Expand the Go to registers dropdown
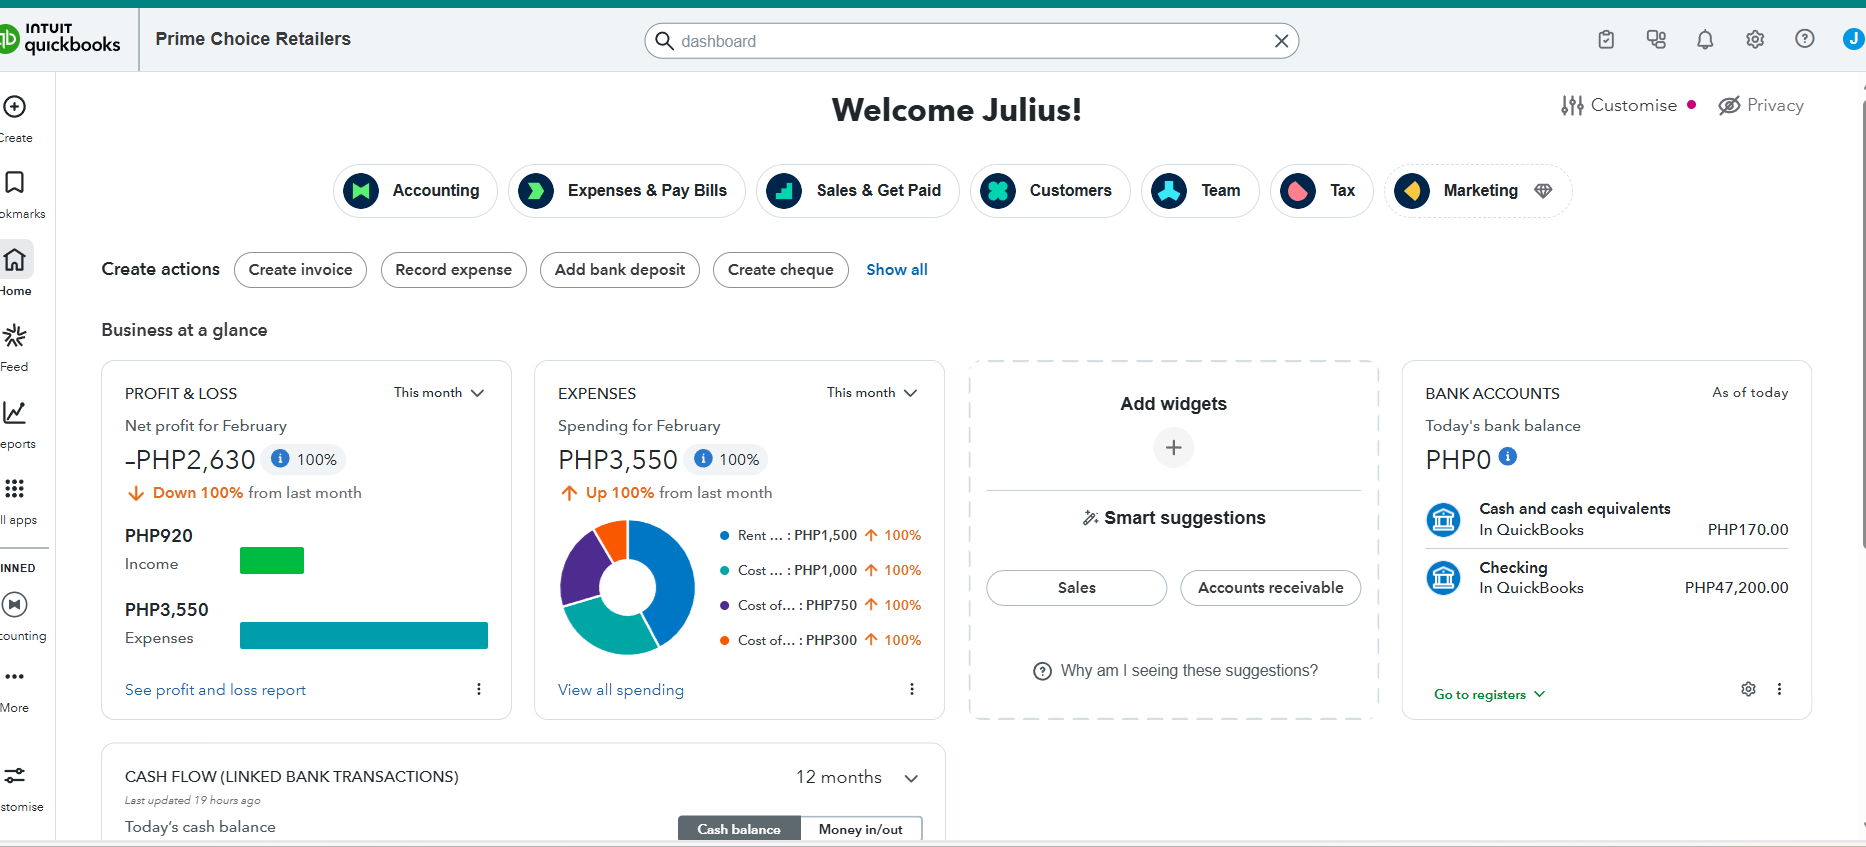Image resolution: width=1866 pixels, height=847 pixels. coord(1490,694)
